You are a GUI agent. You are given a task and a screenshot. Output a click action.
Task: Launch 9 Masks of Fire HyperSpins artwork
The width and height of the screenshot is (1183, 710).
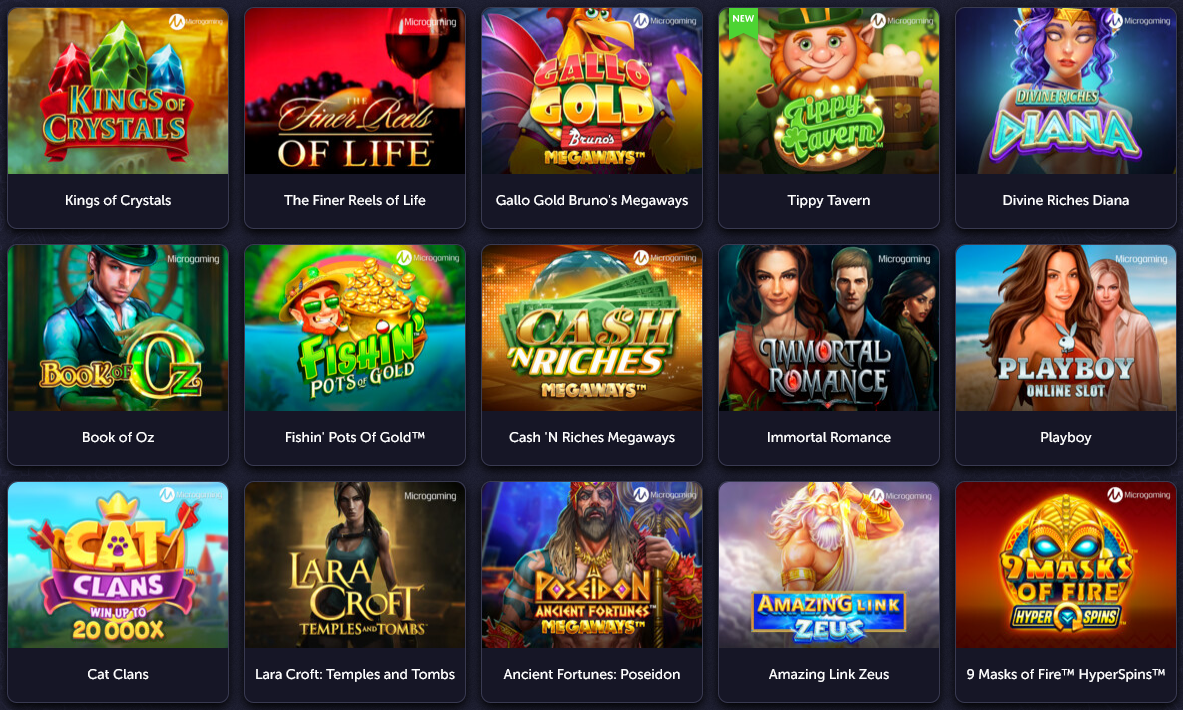1065,565
